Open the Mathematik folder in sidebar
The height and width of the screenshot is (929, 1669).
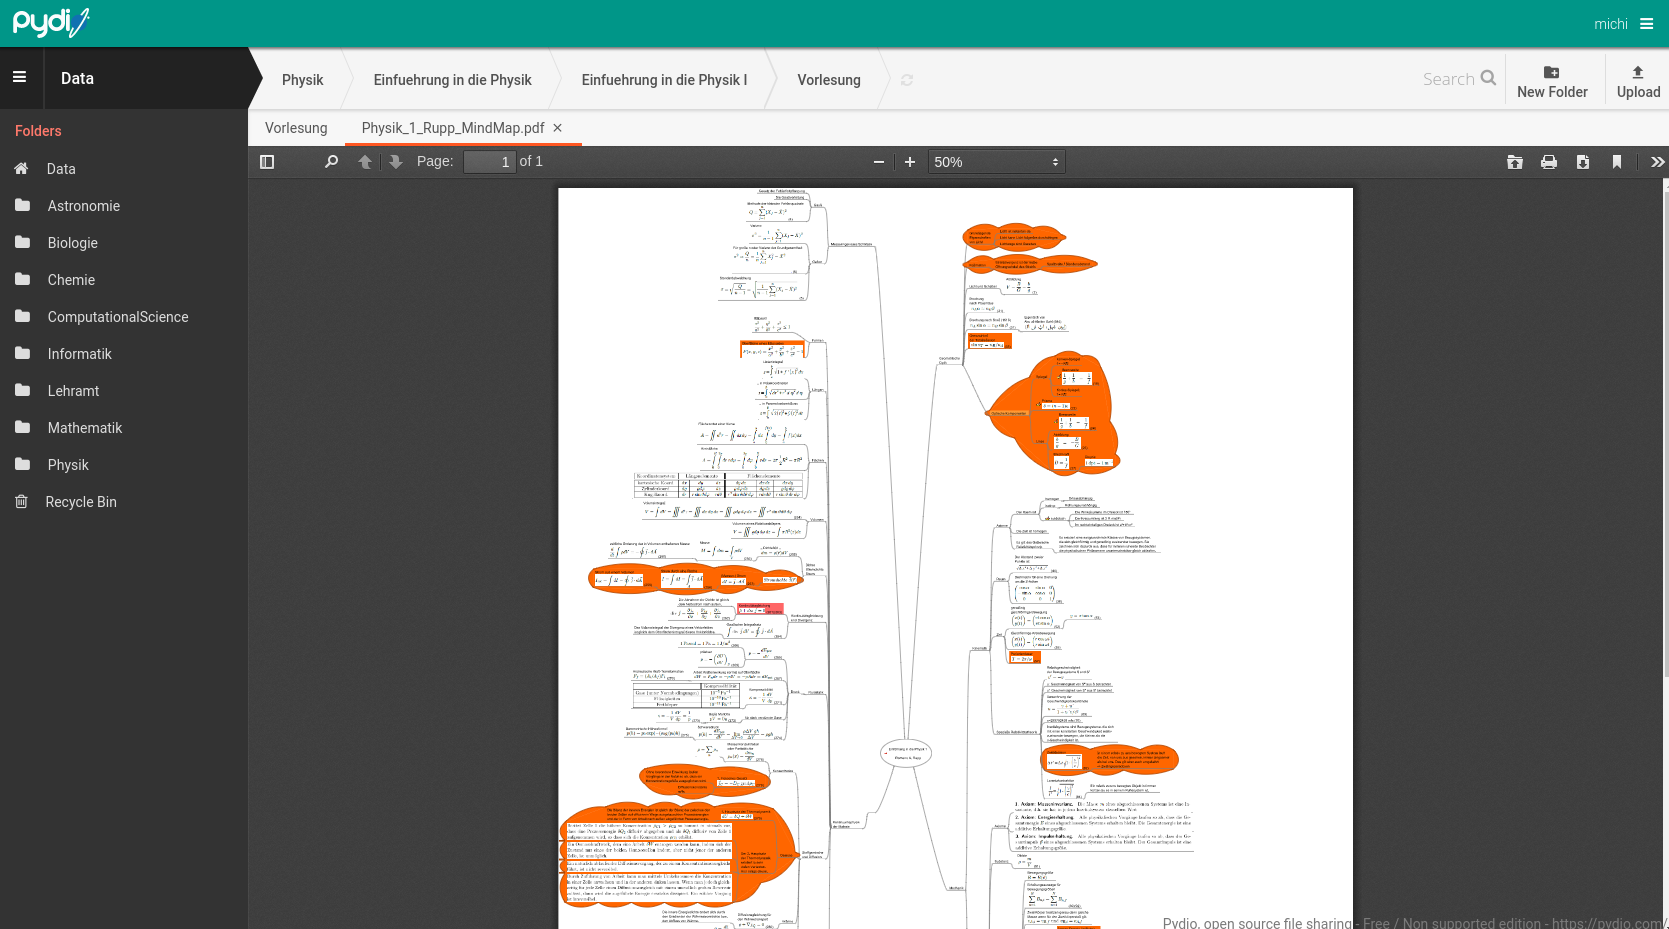tap(85, 428)
